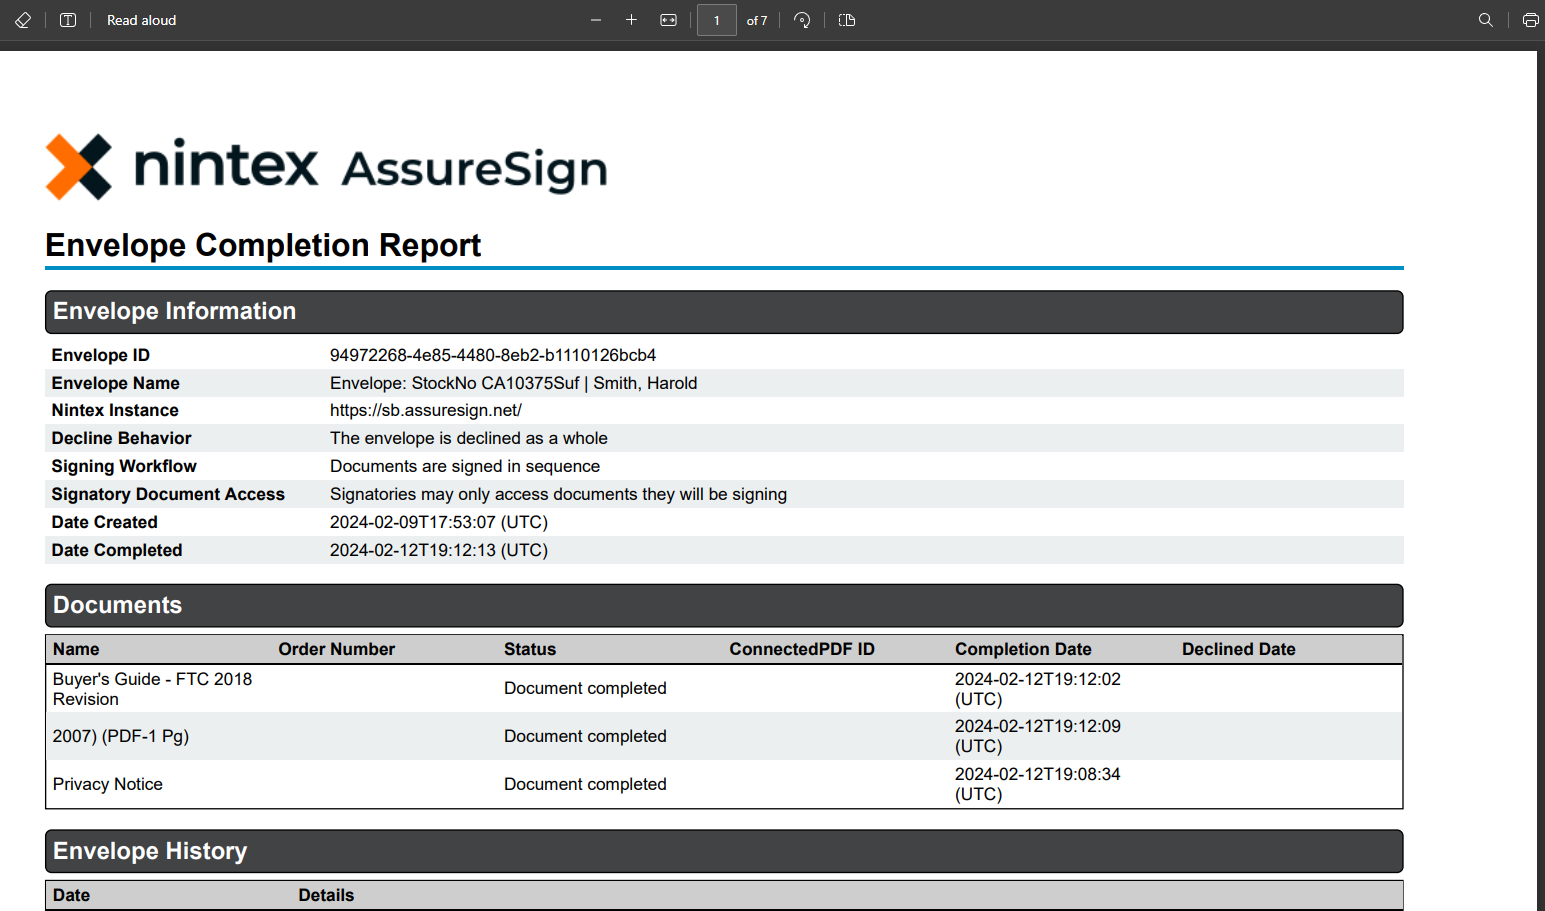Click the 'Privacy Notice' document name

[108, 784]
